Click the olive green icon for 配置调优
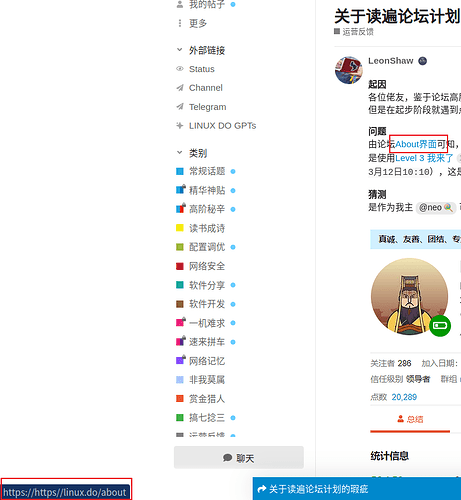 pos(180,247)
